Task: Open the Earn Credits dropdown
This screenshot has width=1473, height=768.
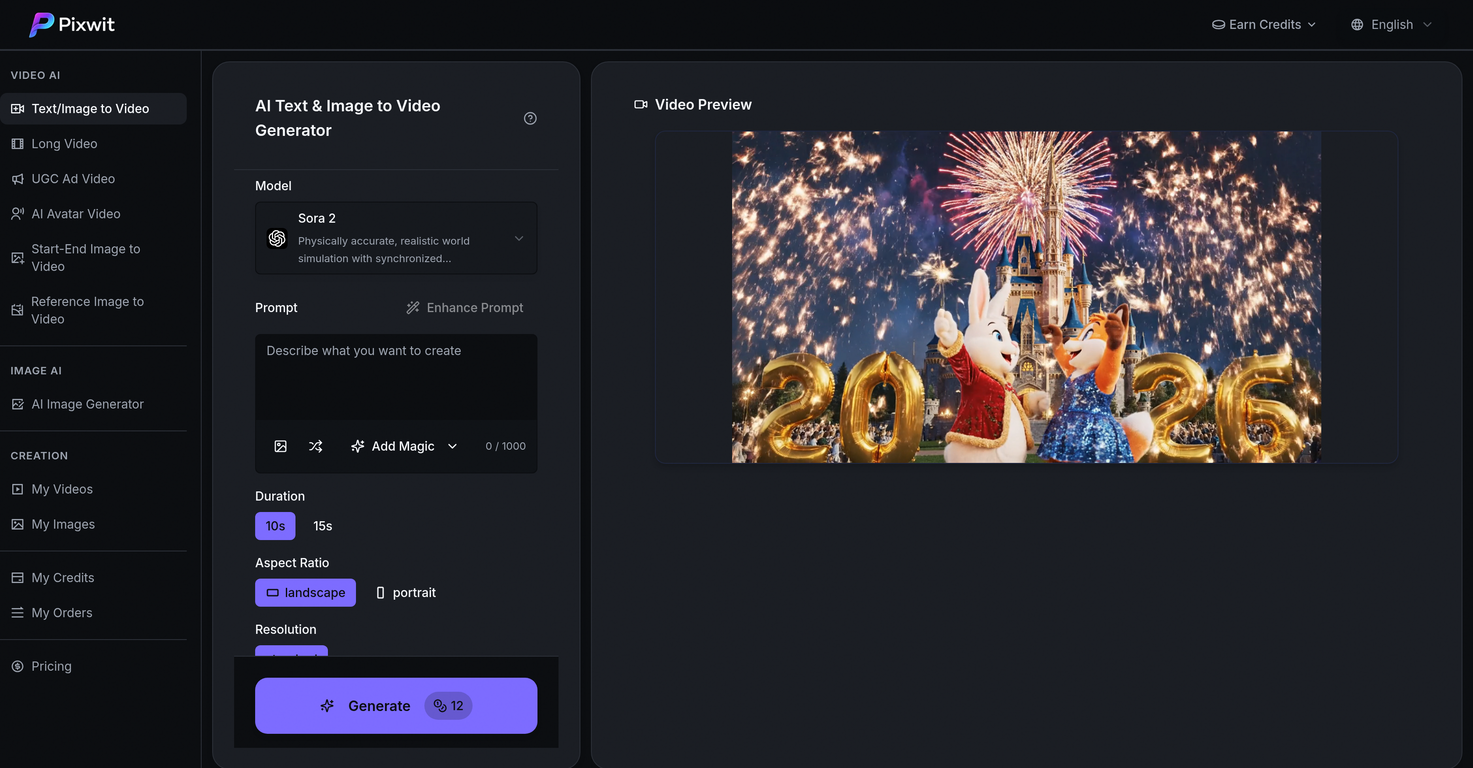Action: point(1264,25)
